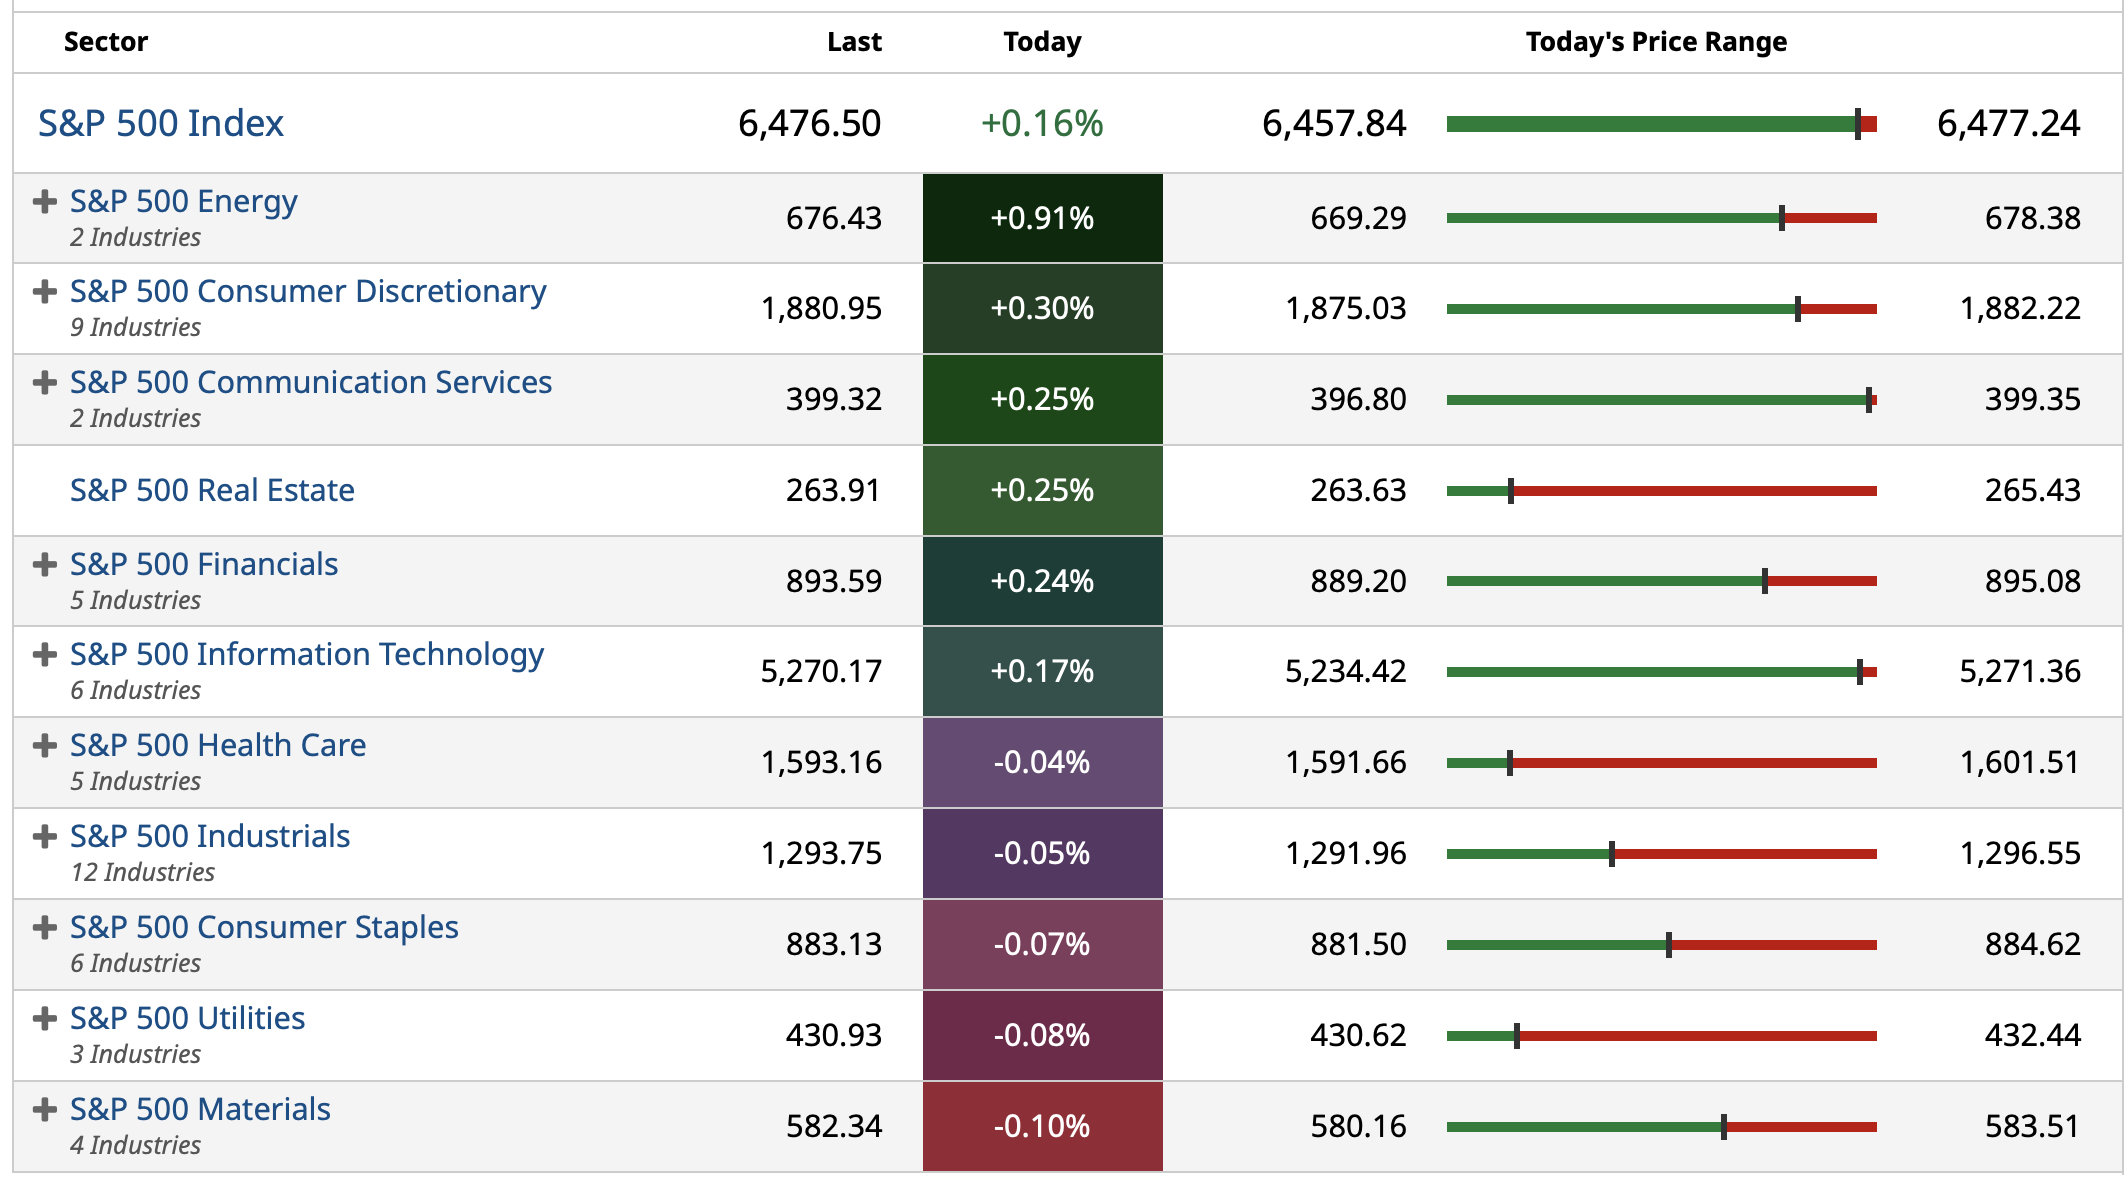The image size is (2128, 1190).
Task: Expand Consumer Staples industries
Action: coord(44,928)
